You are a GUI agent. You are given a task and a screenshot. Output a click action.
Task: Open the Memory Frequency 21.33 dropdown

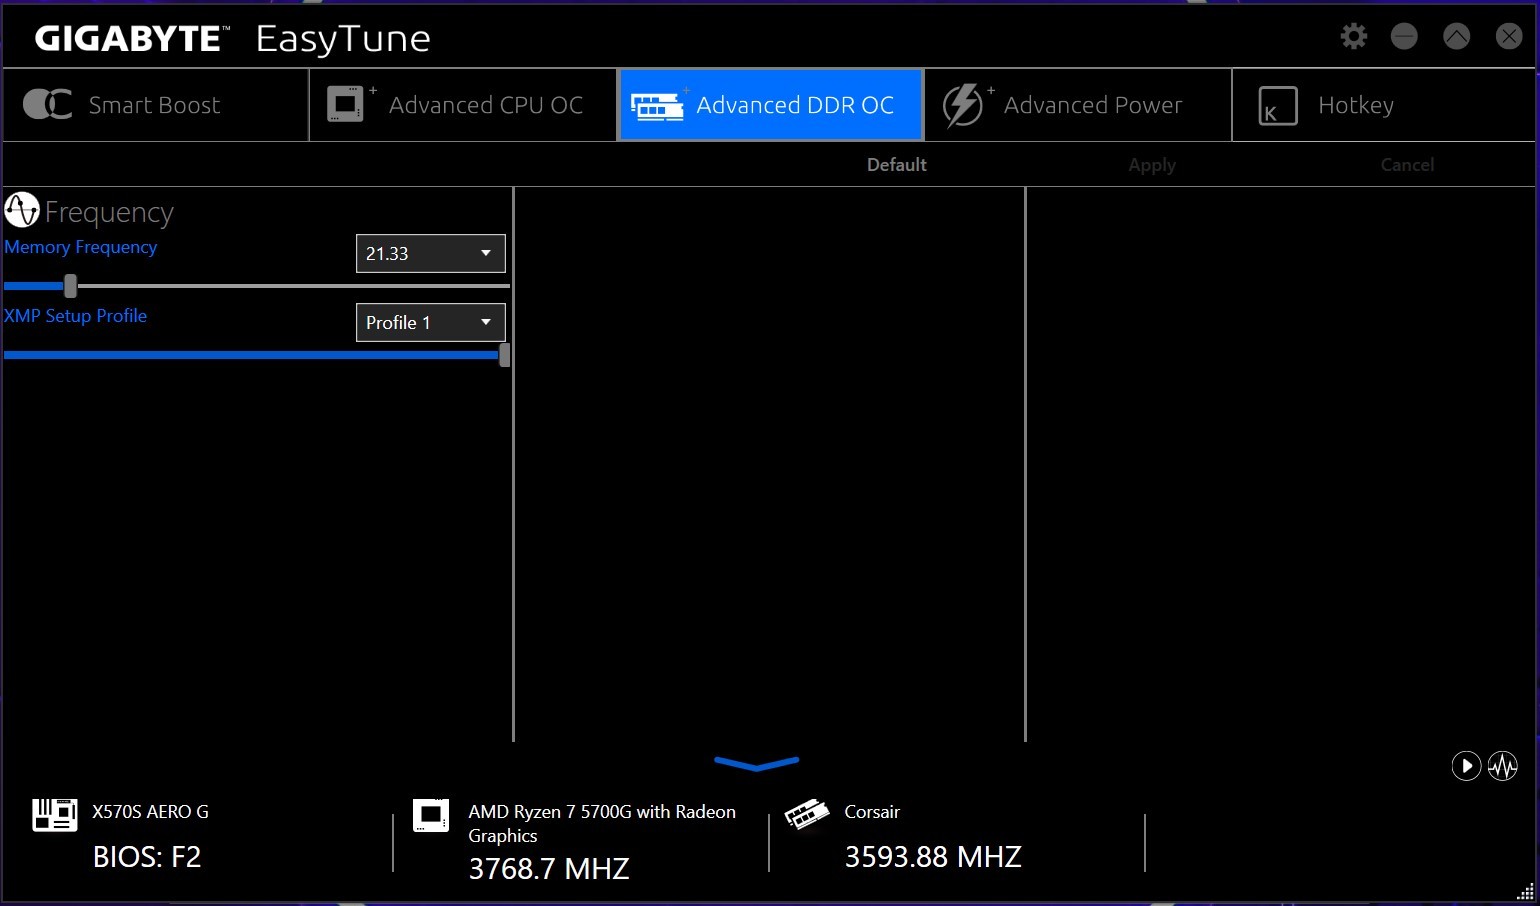pos(431,254)
